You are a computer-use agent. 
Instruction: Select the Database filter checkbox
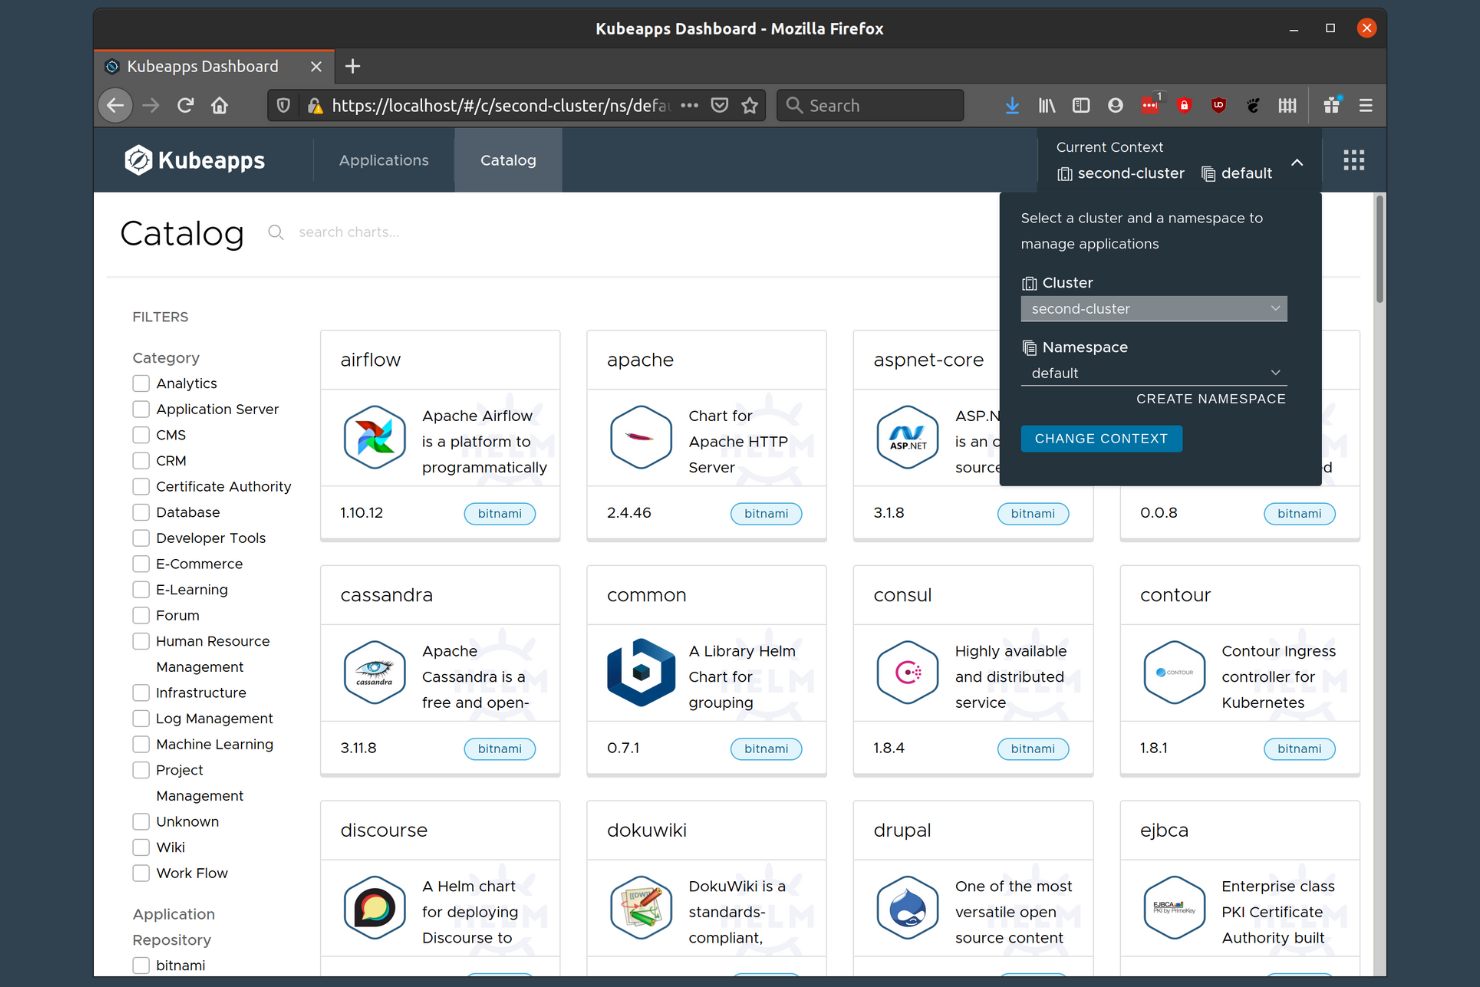(141, 512)
